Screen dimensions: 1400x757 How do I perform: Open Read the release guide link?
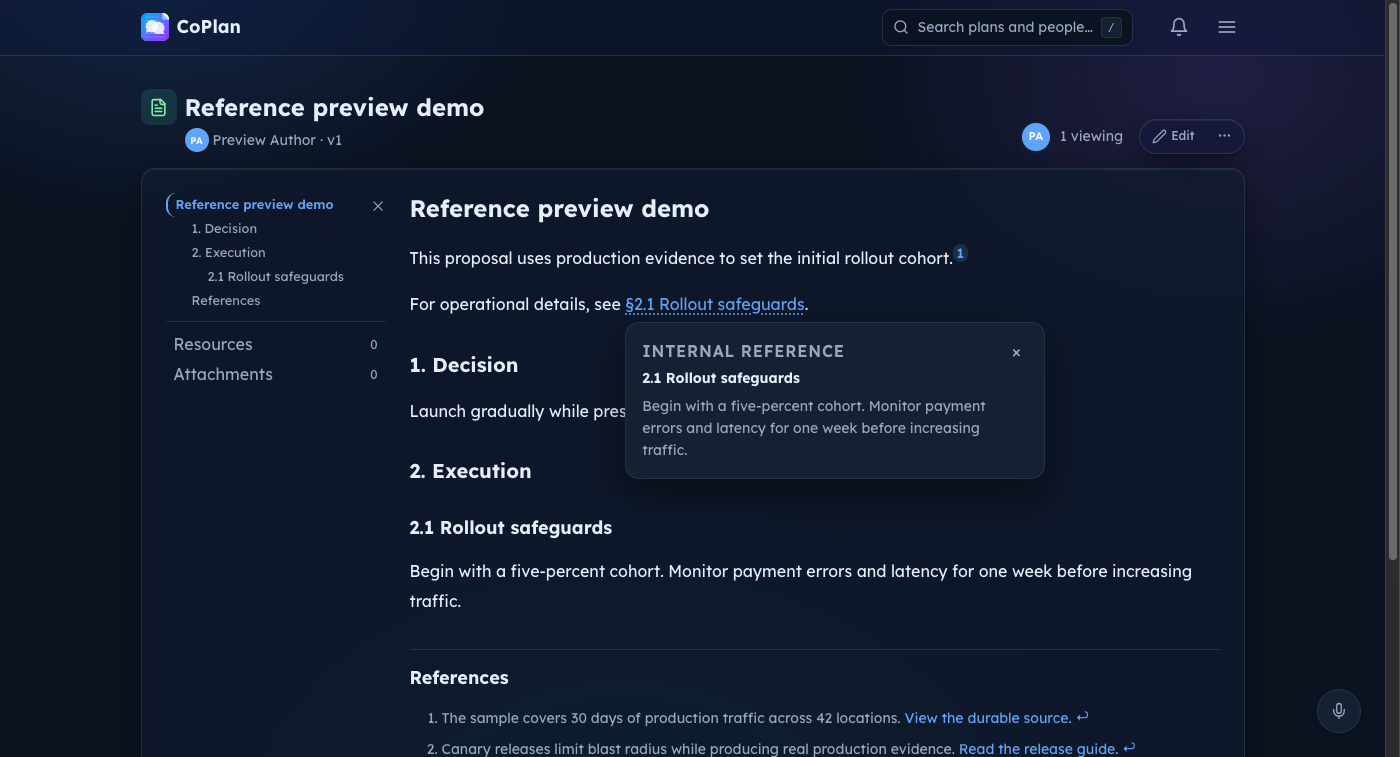pyautogui.click(x=1038, y=749)
